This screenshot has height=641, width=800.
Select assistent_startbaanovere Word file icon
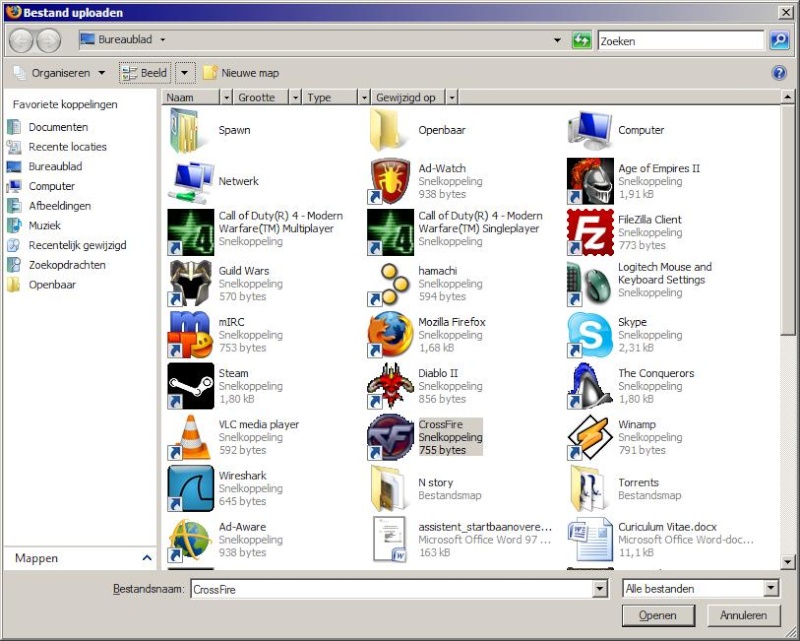391,539
